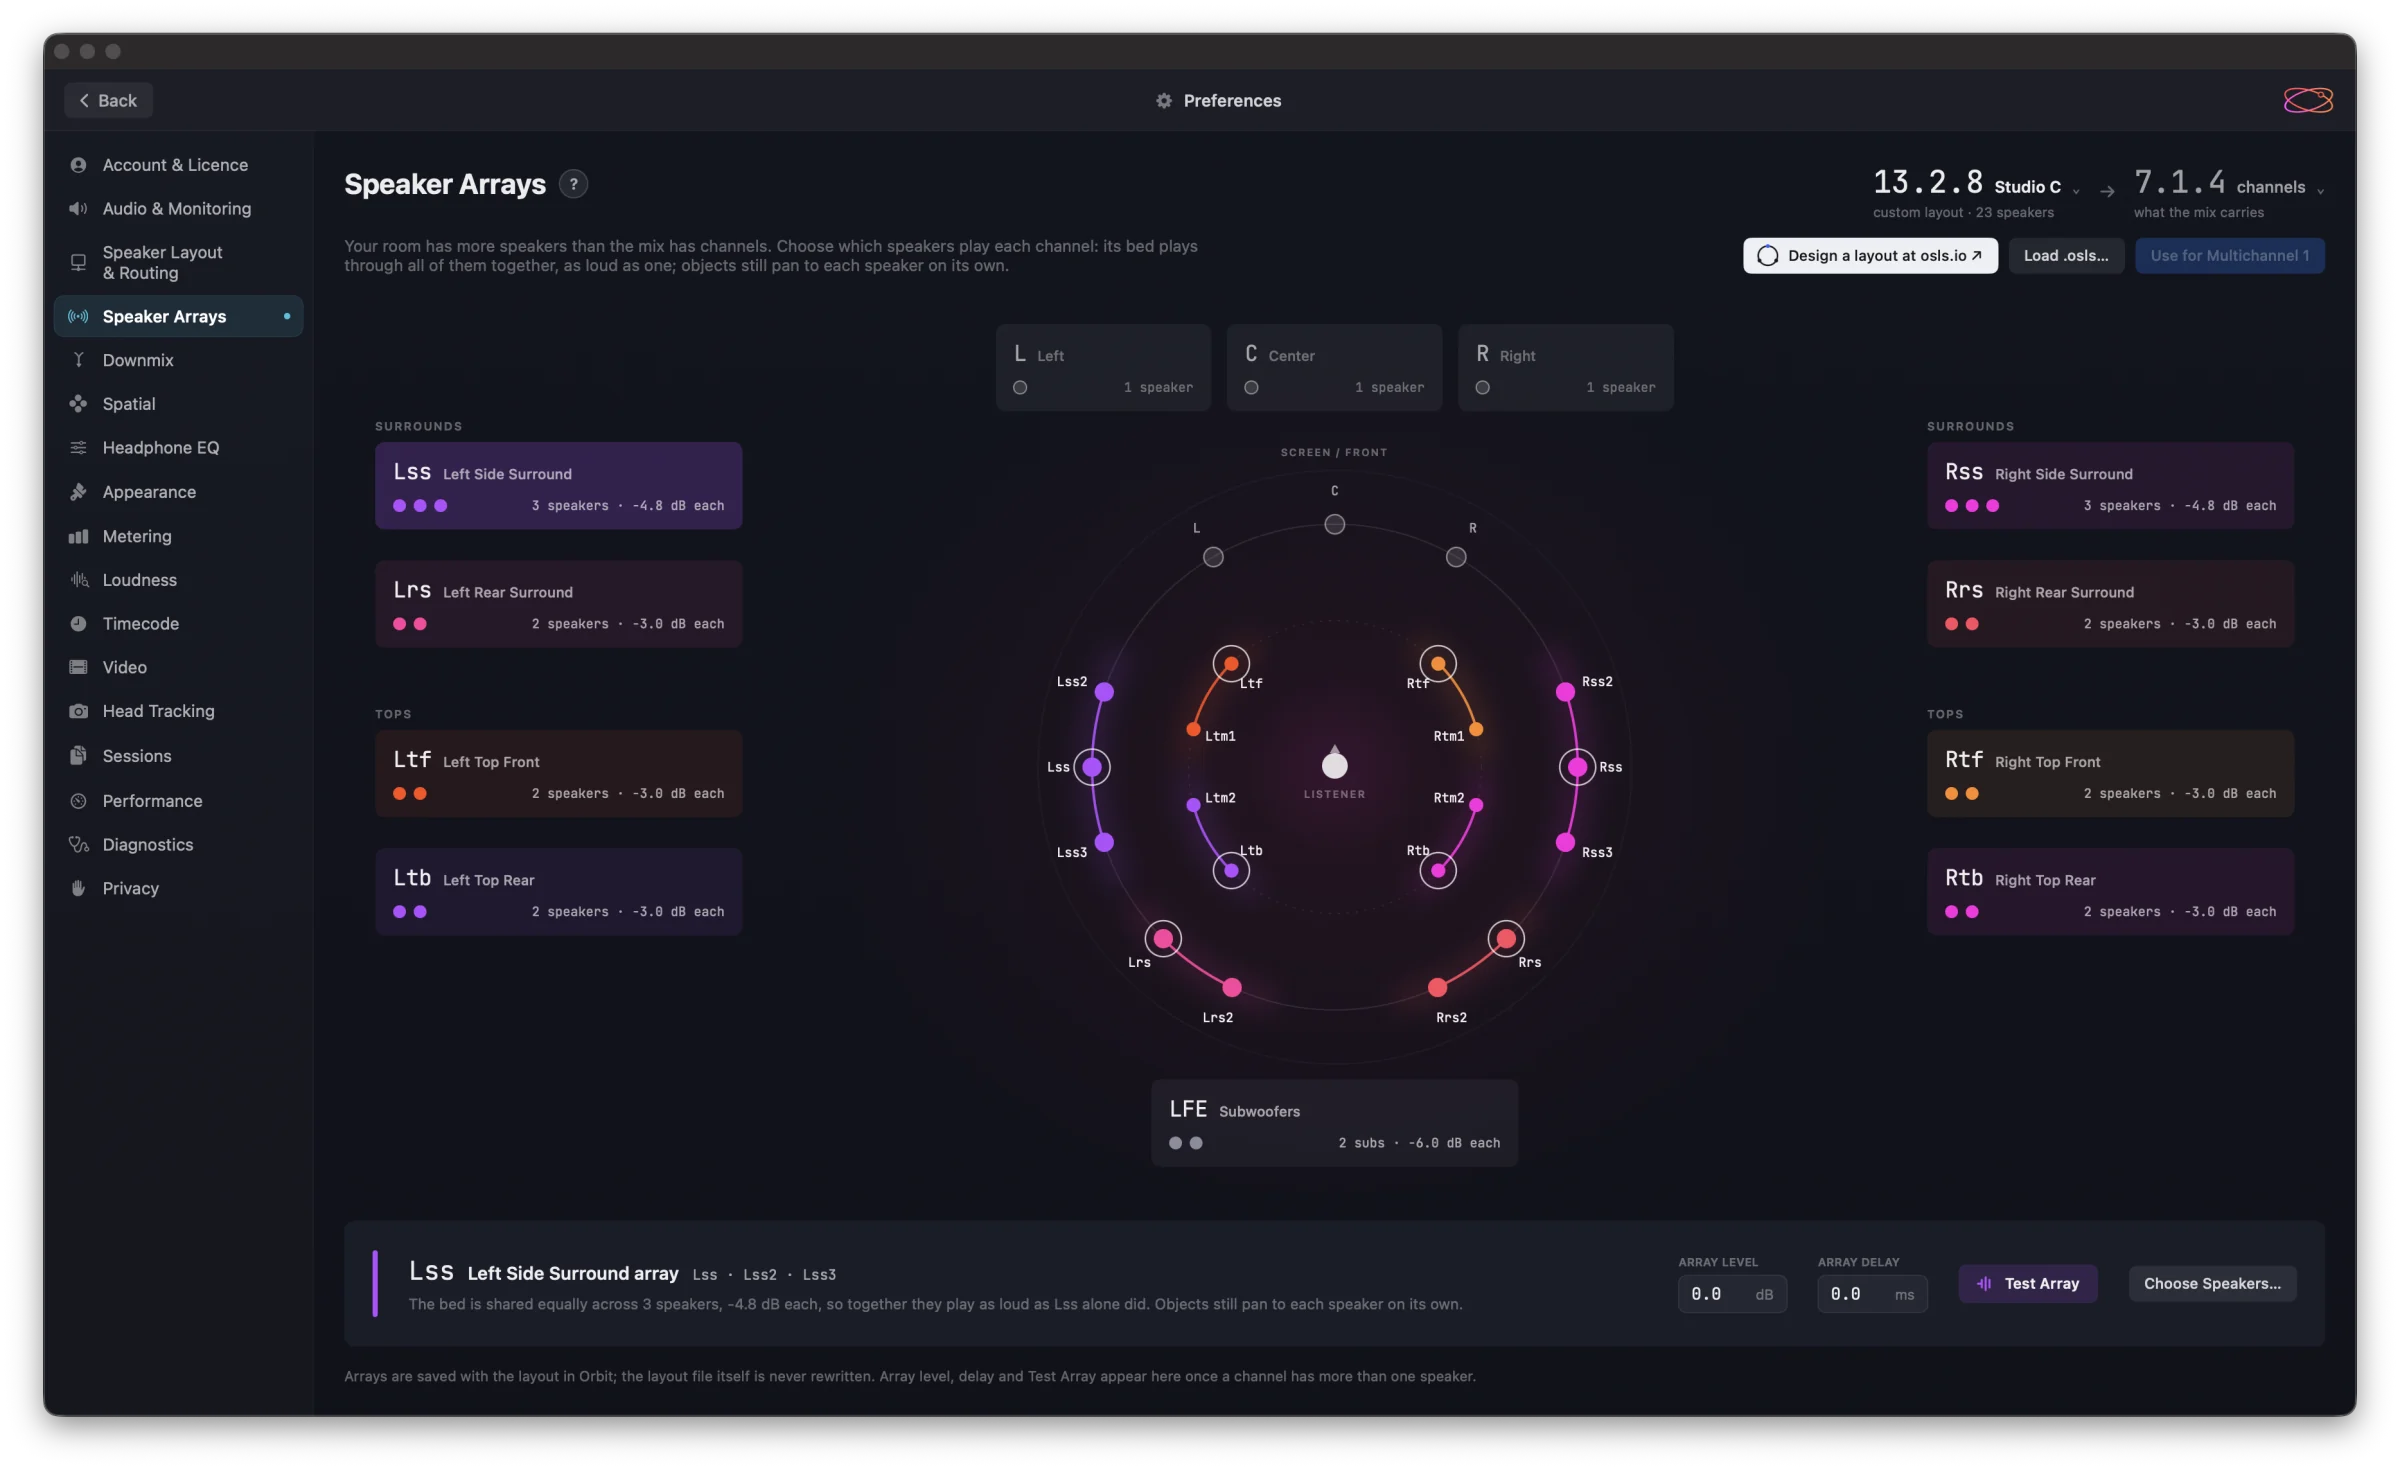Open Head Tracking preferences

178,711
